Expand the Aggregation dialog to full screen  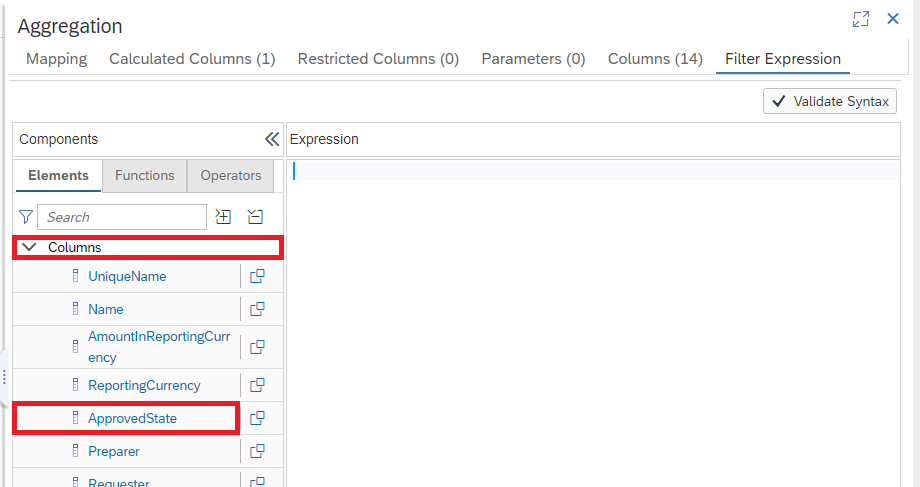[x=861, y=19]
